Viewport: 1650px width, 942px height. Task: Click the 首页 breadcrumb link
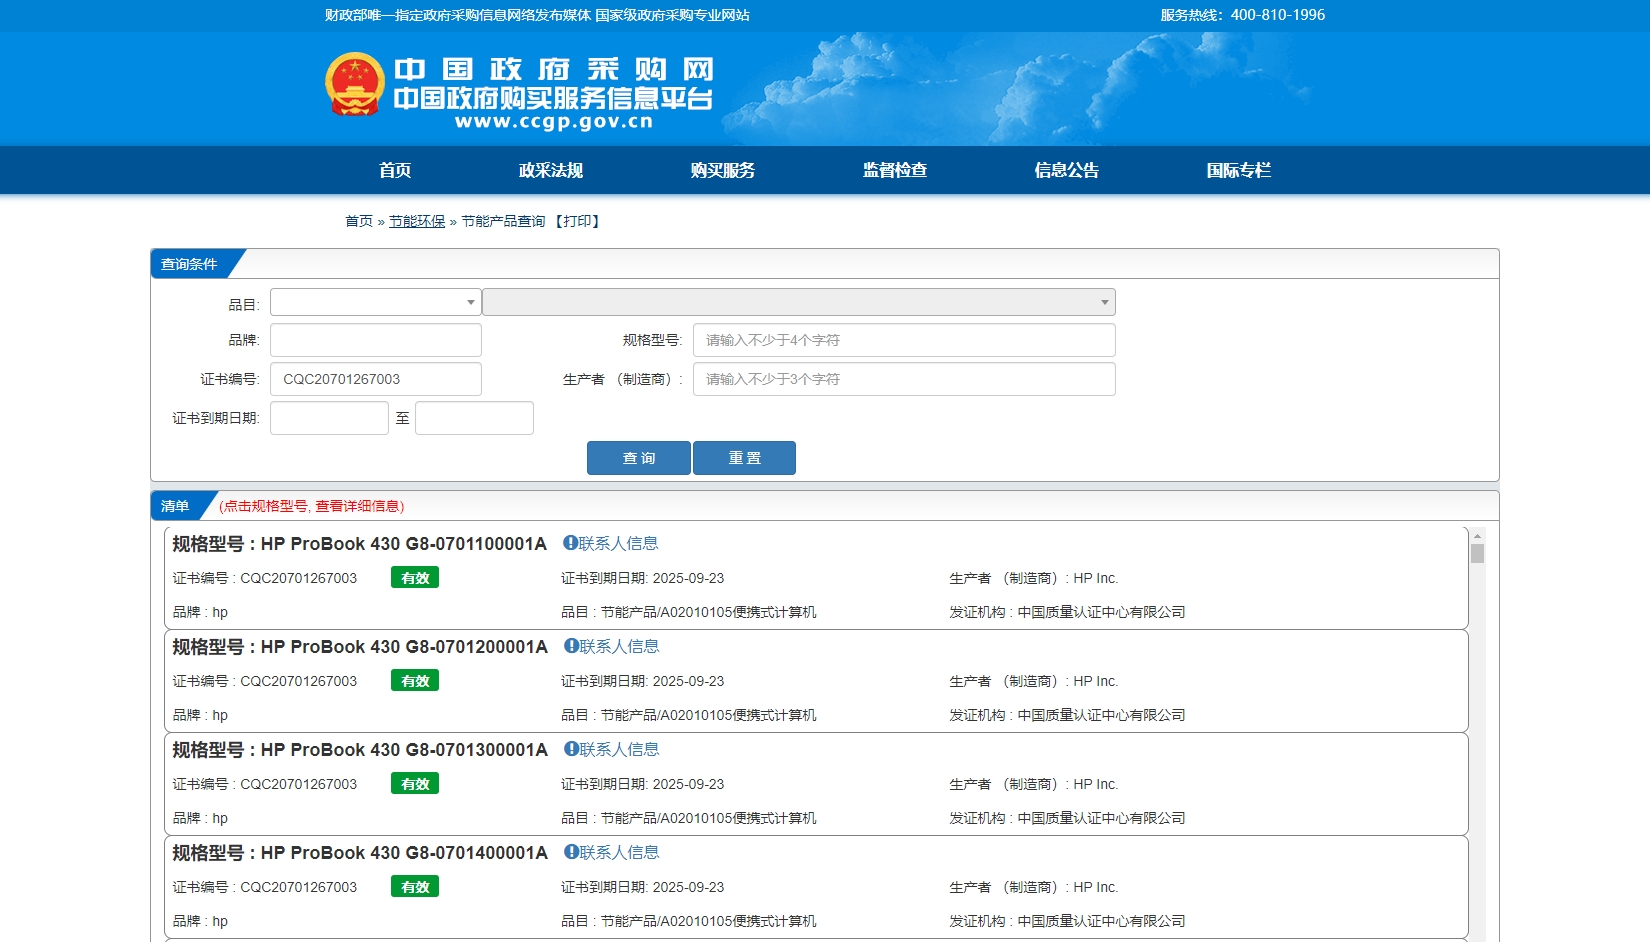[x=359, y=221]
